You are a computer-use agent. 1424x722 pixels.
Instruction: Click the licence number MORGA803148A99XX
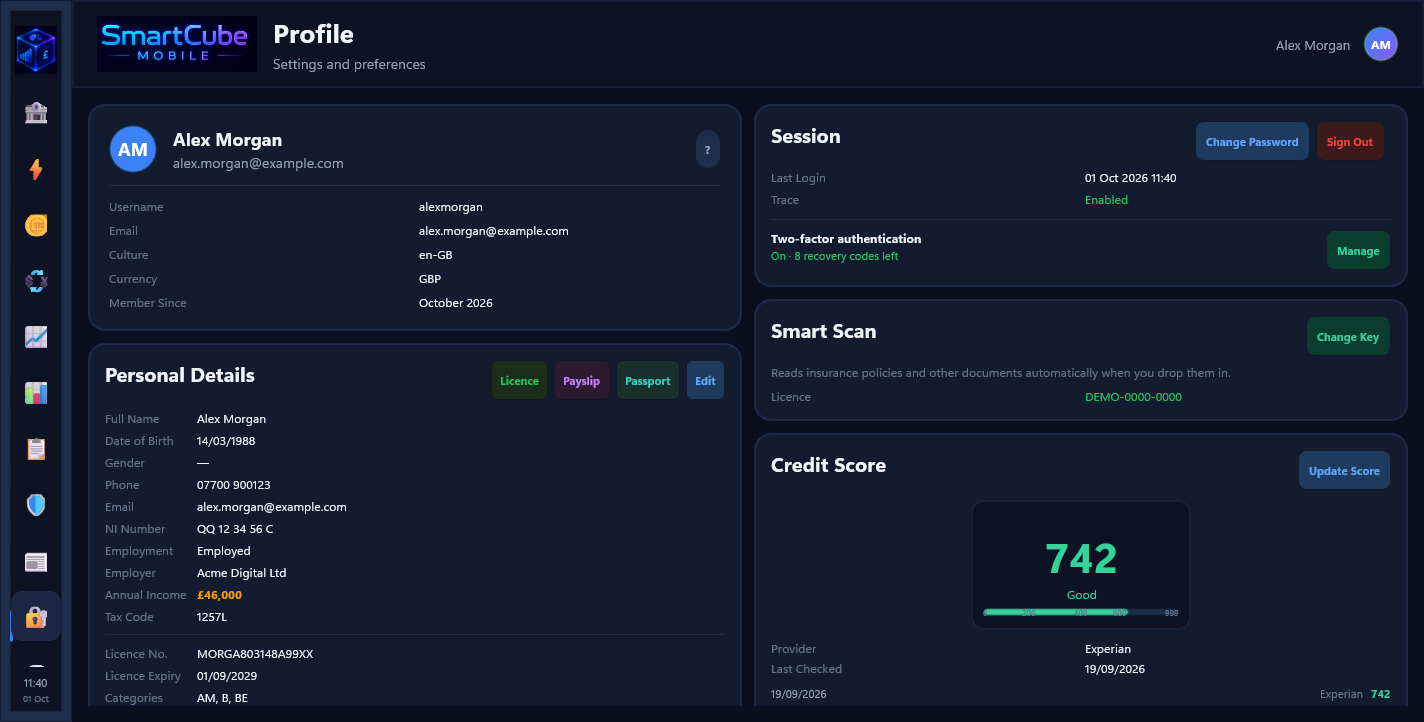(255, 654)
